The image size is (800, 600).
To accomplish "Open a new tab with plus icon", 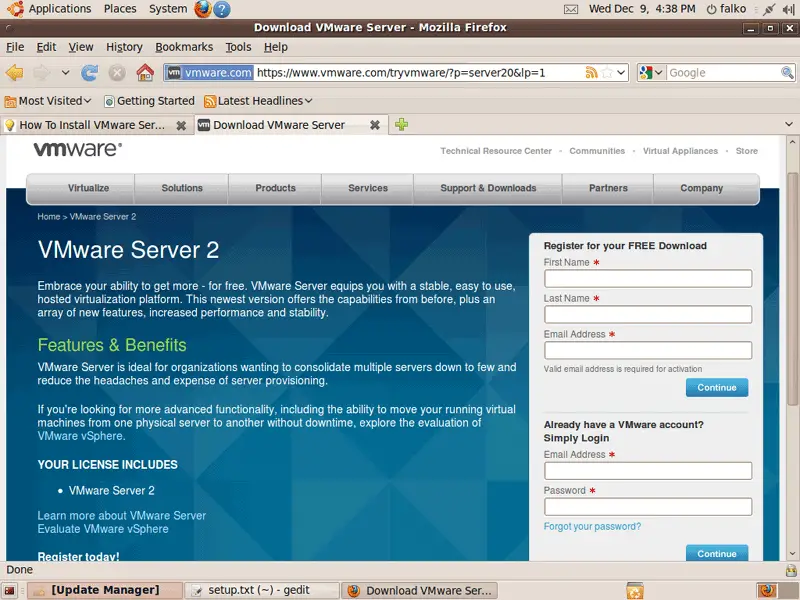I will tap(402, 124).
